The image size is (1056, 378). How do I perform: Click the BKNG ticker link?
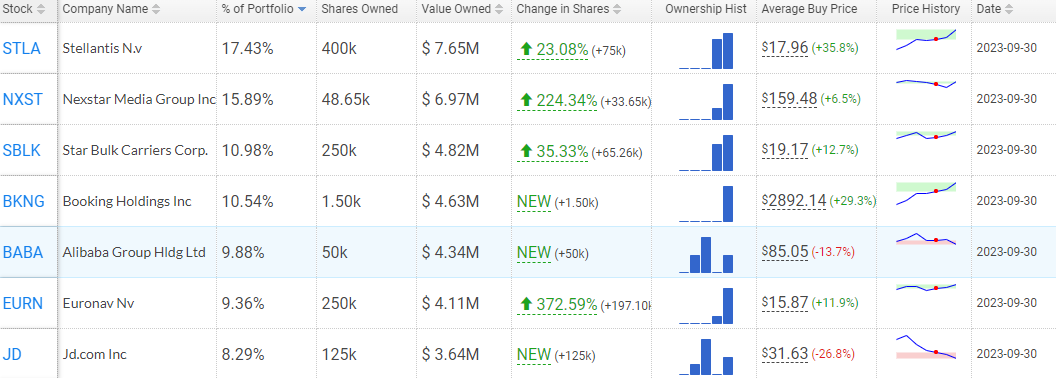(24, 201)
